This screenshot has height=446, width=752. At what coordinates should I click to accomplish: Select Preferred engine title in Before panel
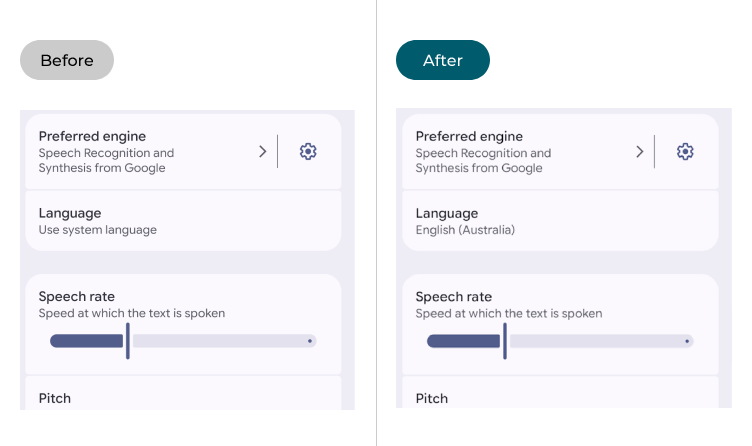point(92,136)
